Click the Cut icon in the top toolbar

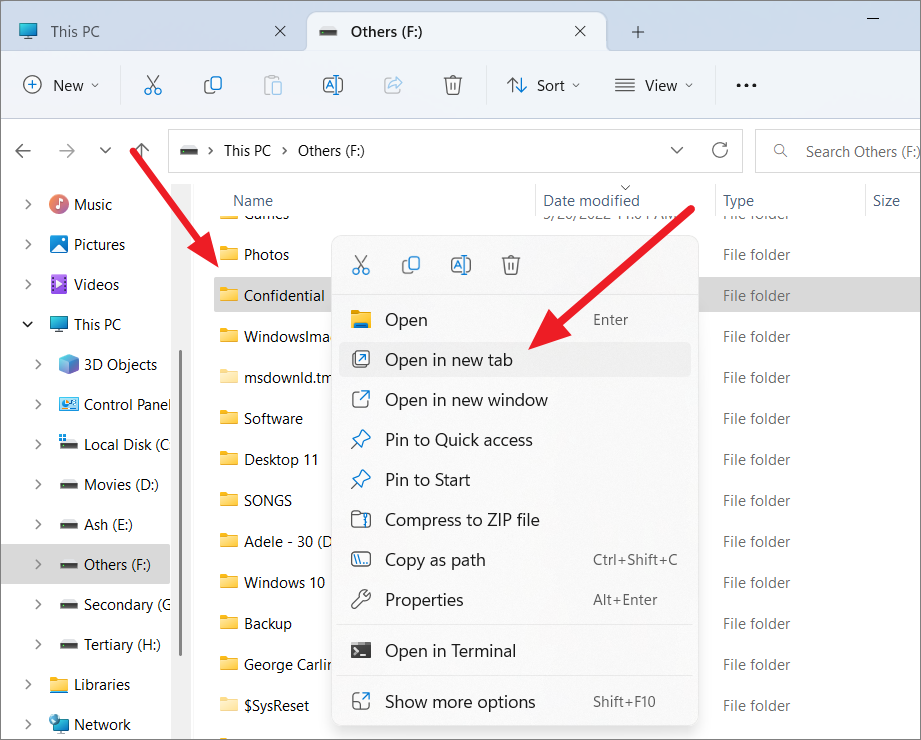153,86
